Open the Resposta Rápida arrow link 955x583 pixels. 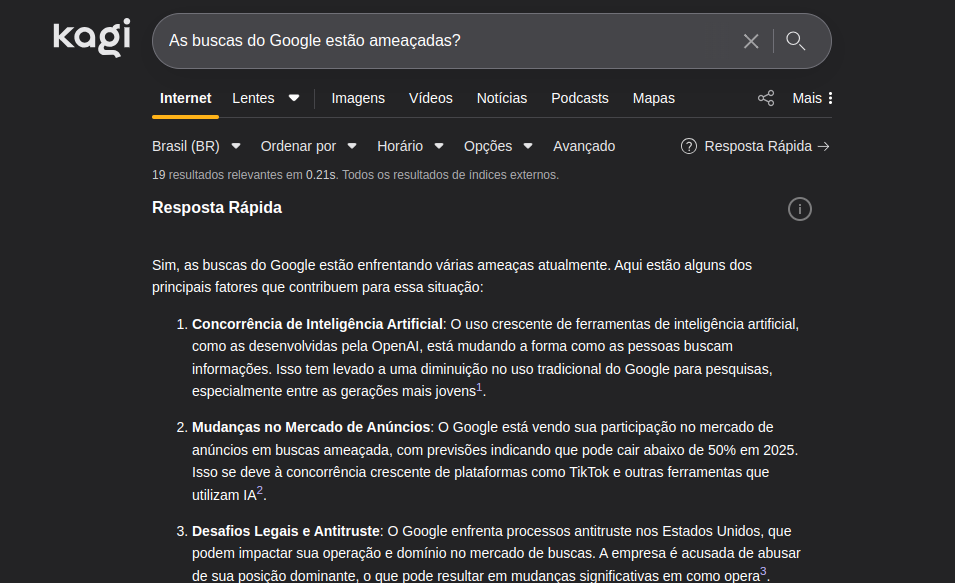767,146
